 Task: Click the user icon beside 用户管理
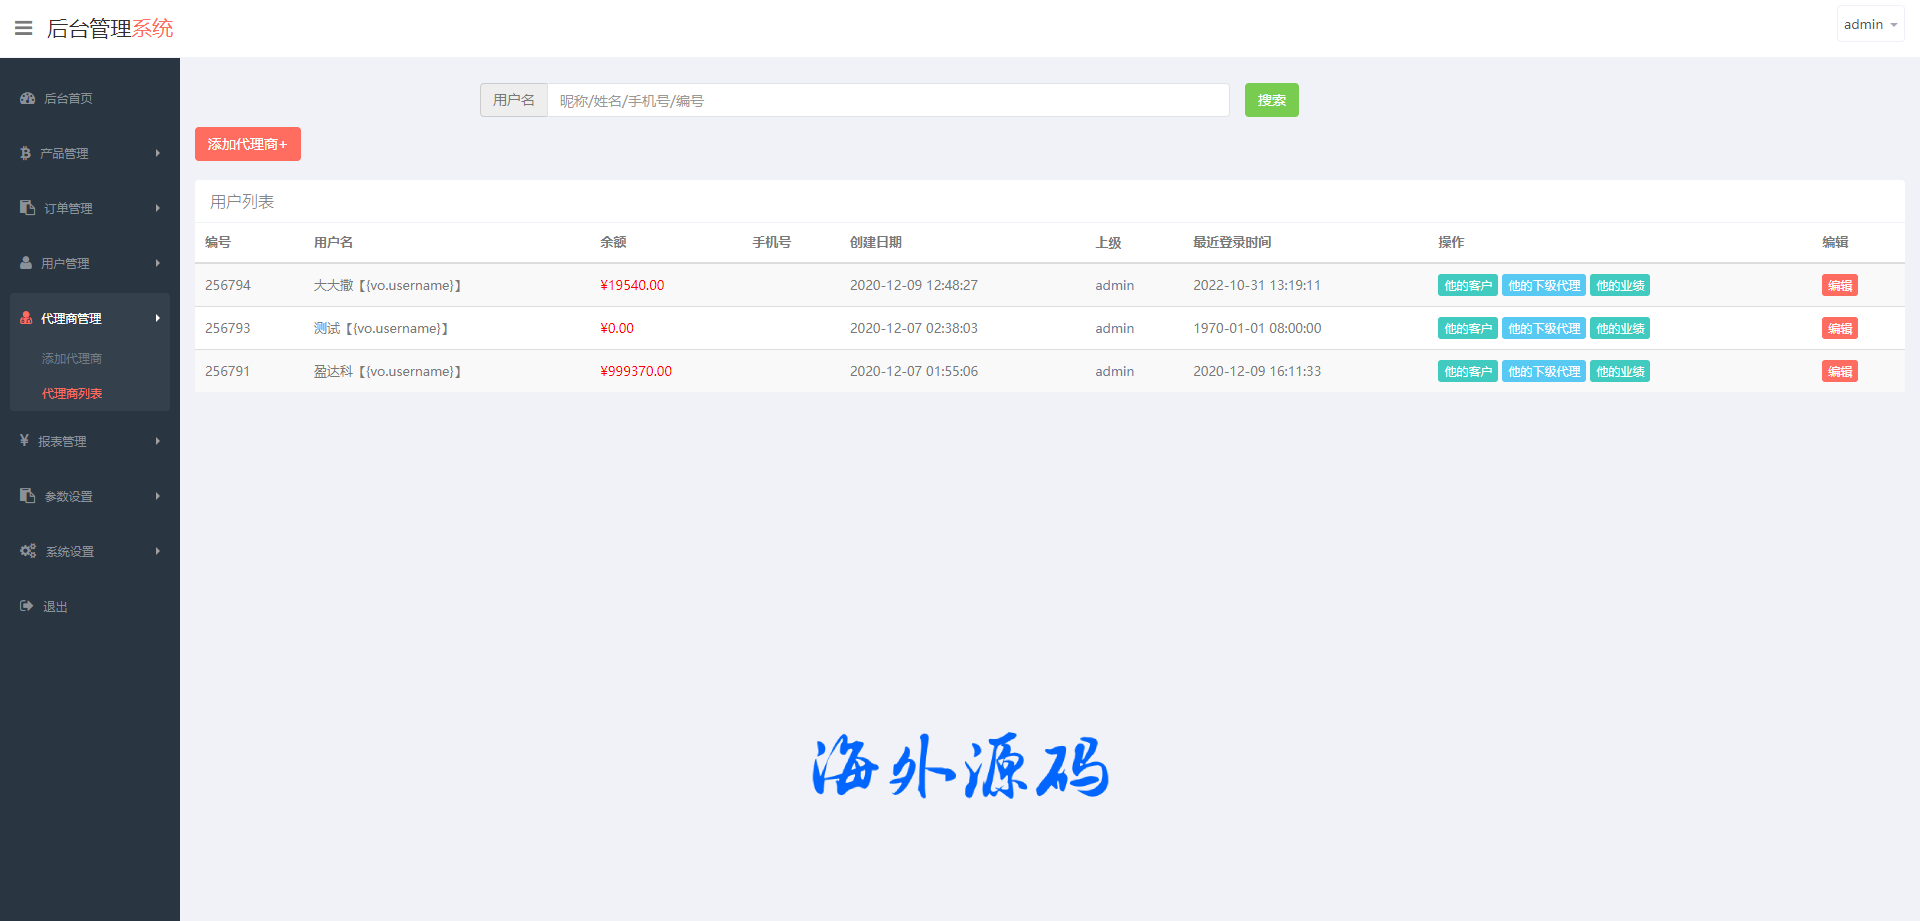[26, 263]
